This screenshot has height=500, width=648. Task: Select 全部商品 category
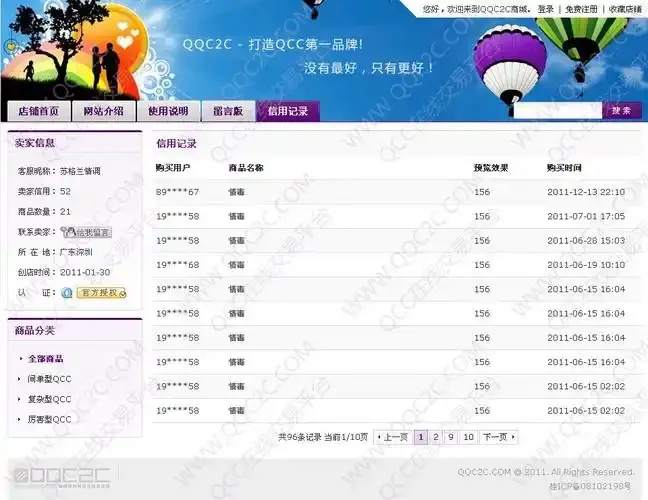[45, 359]
